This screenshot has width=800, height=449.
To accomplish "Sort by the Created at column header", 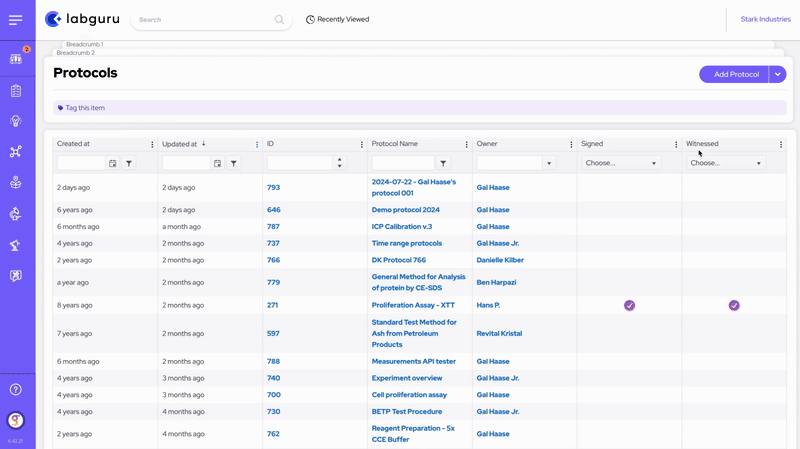I will [73, 144].
